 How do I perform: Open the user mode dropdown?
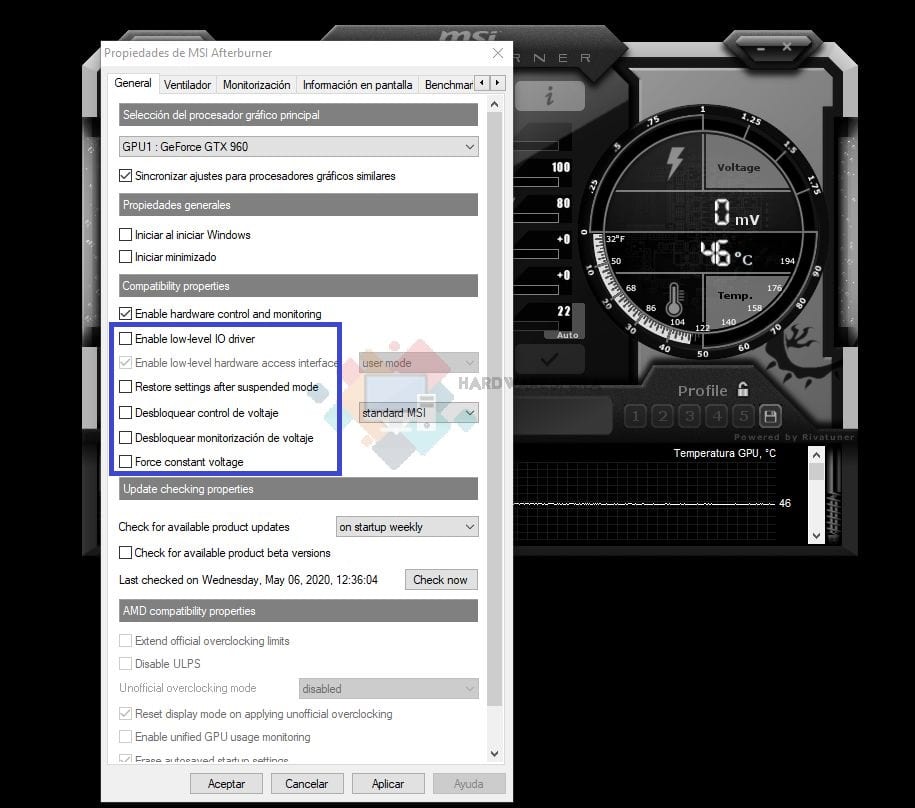click(418, 363)
